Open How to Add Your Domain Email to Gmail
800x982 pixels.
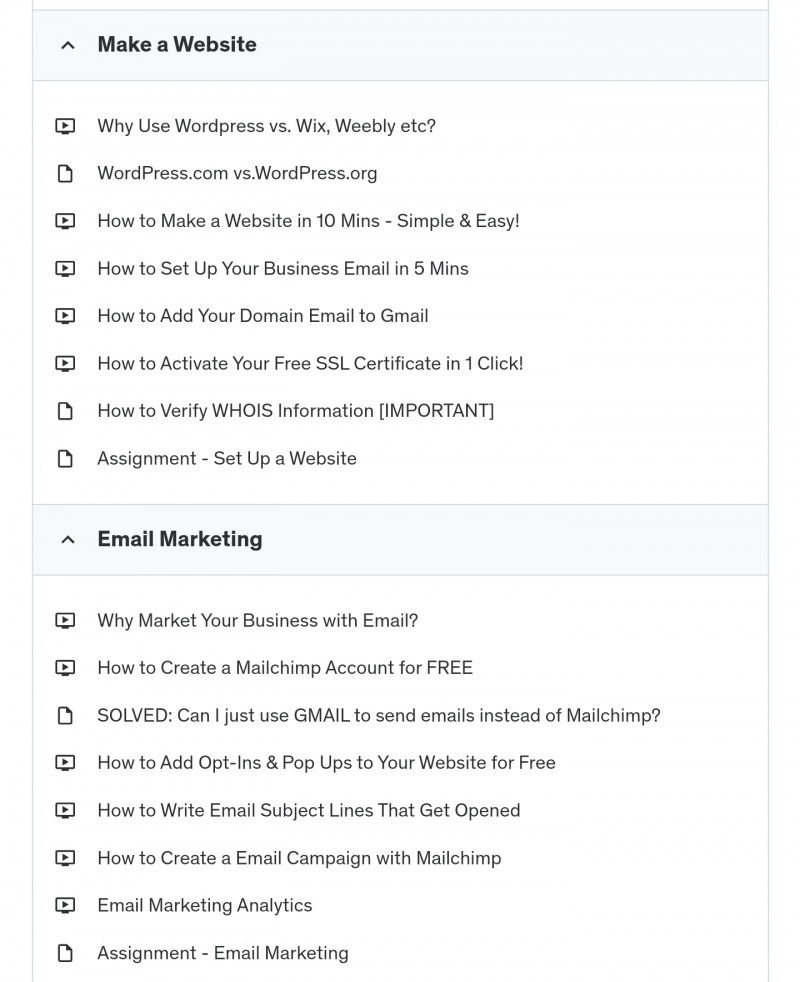click(262, 316)
